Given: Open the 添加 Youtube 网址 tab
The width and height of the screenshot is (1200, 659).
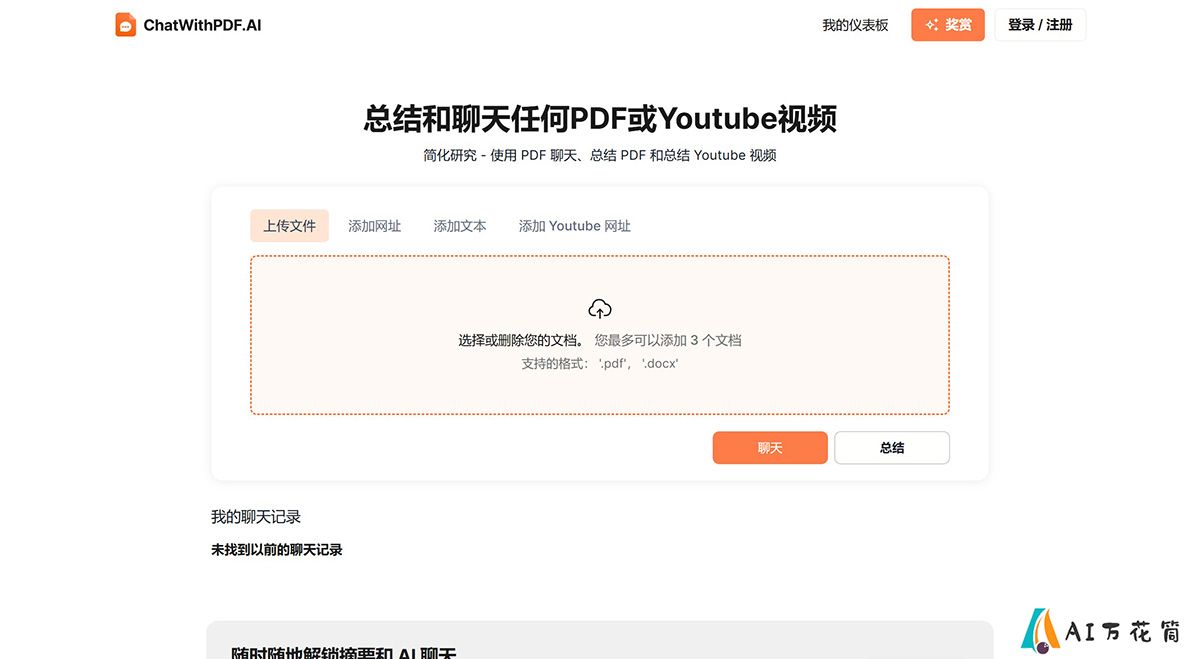Looking at the screenshot, I should pyautogui.click(x=575, y=226).
